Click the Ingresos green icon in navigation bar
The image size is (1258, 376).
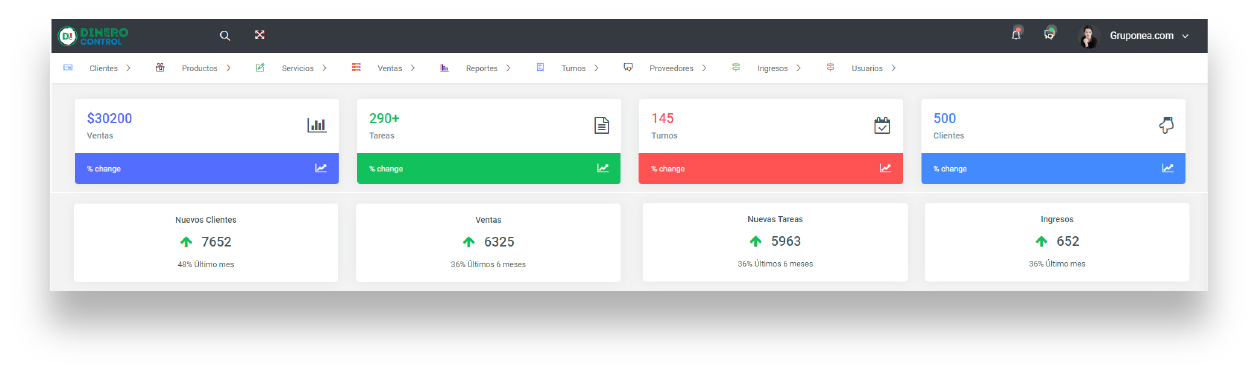(x=736, y=68)
